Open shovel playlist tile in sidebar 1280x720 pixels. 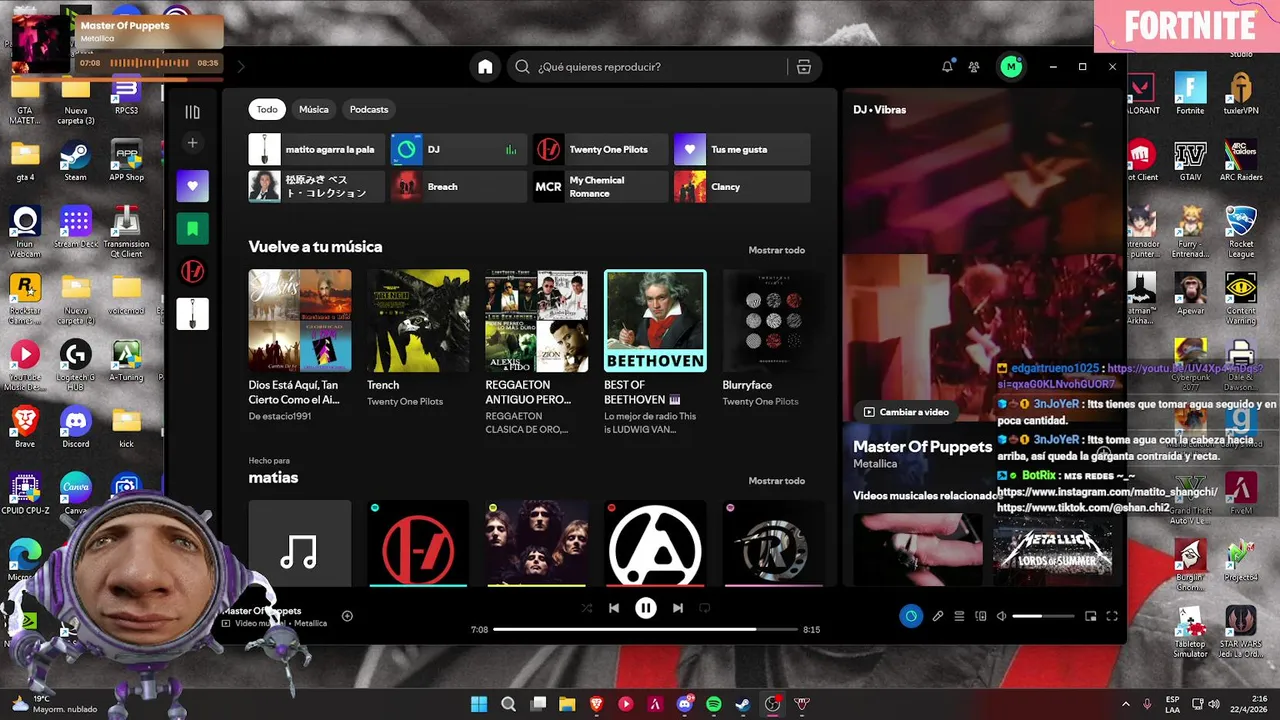[x=193, y=314]
